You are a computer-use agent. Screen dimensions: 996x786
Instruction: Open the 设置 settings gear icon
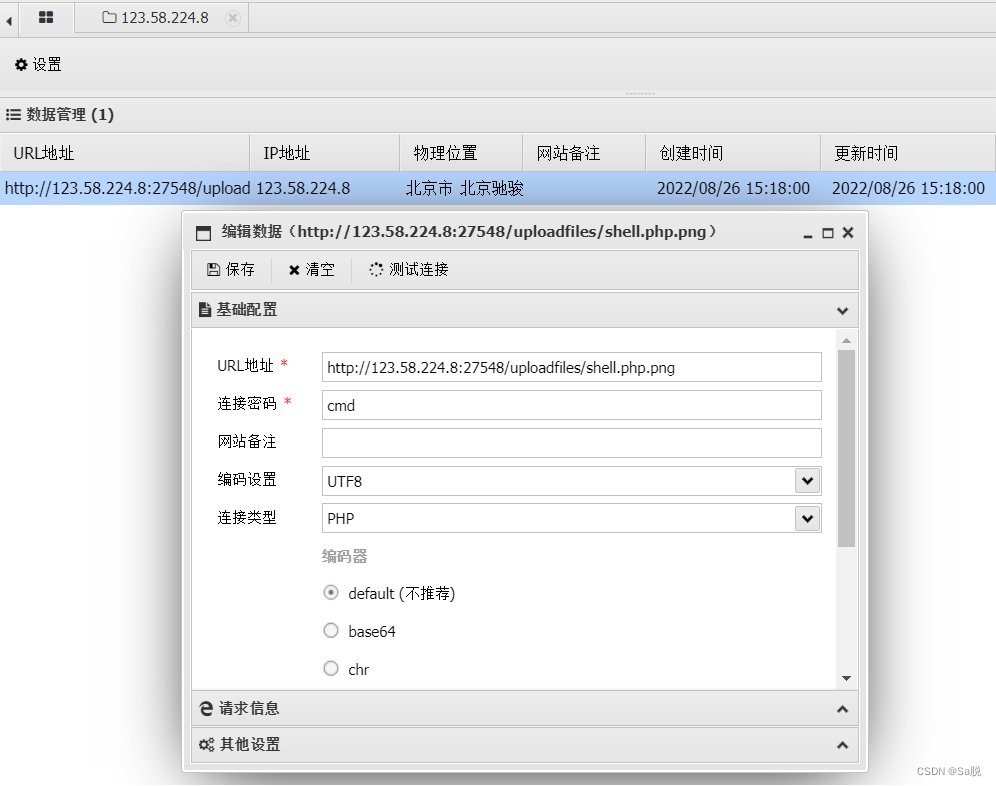point(22,64)
